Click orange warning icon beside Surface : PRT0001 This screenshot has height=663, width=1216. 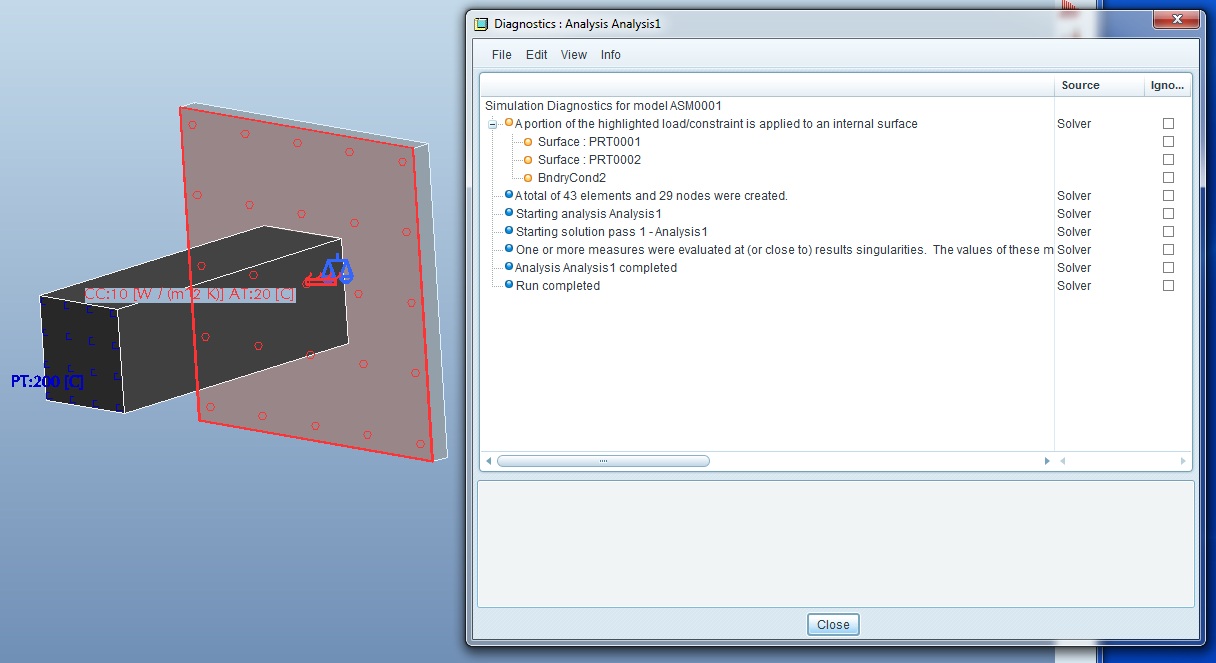pyautogui.click(x=529, y=142)
